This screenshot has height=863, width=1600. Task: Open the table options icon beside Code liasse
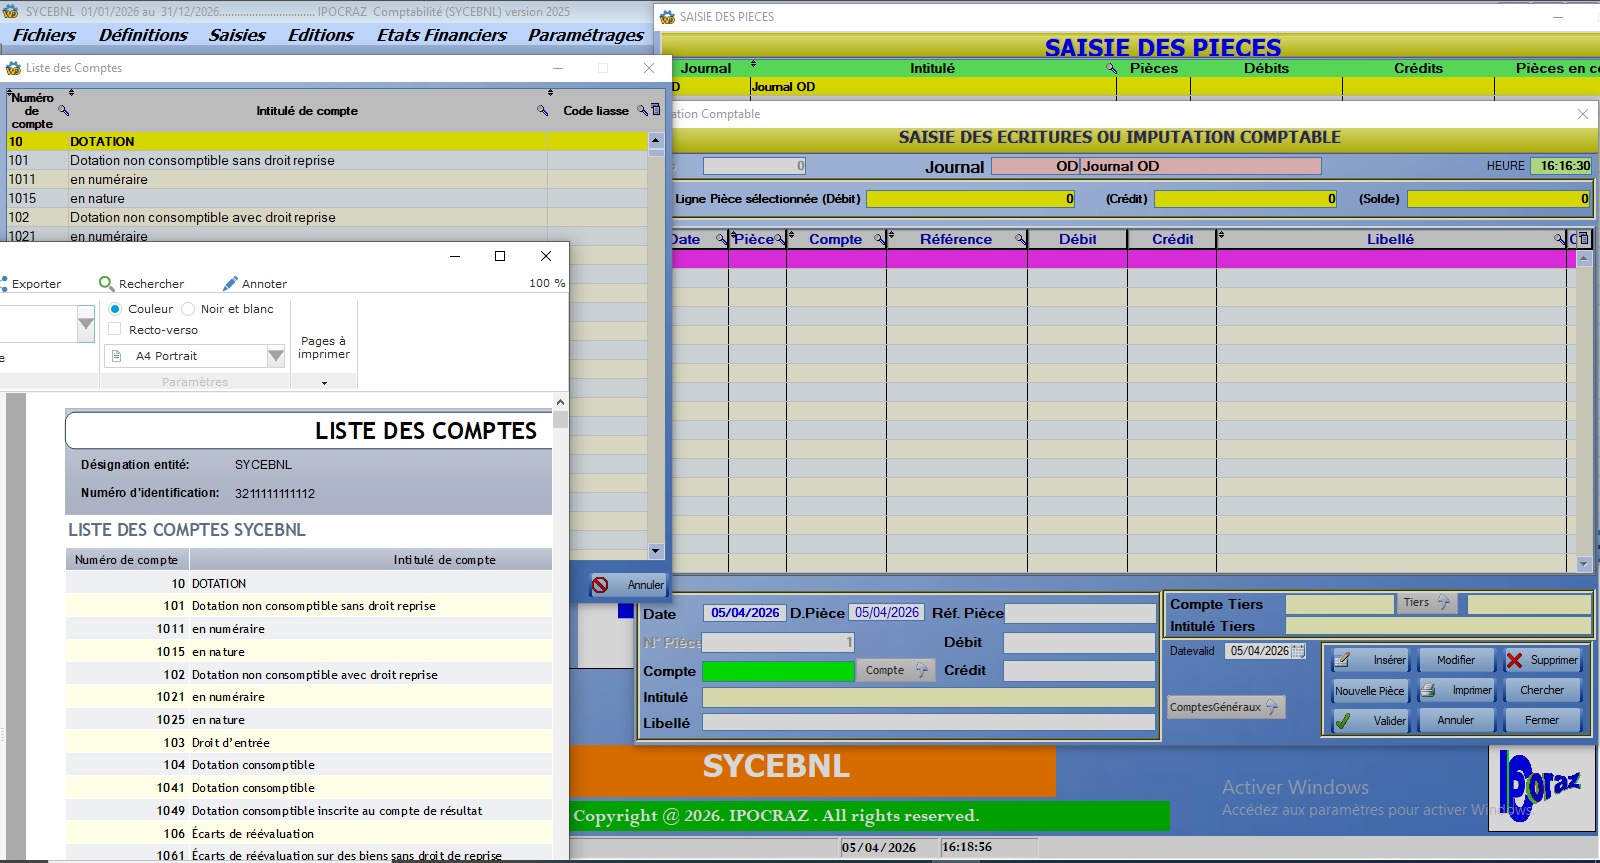656,109
